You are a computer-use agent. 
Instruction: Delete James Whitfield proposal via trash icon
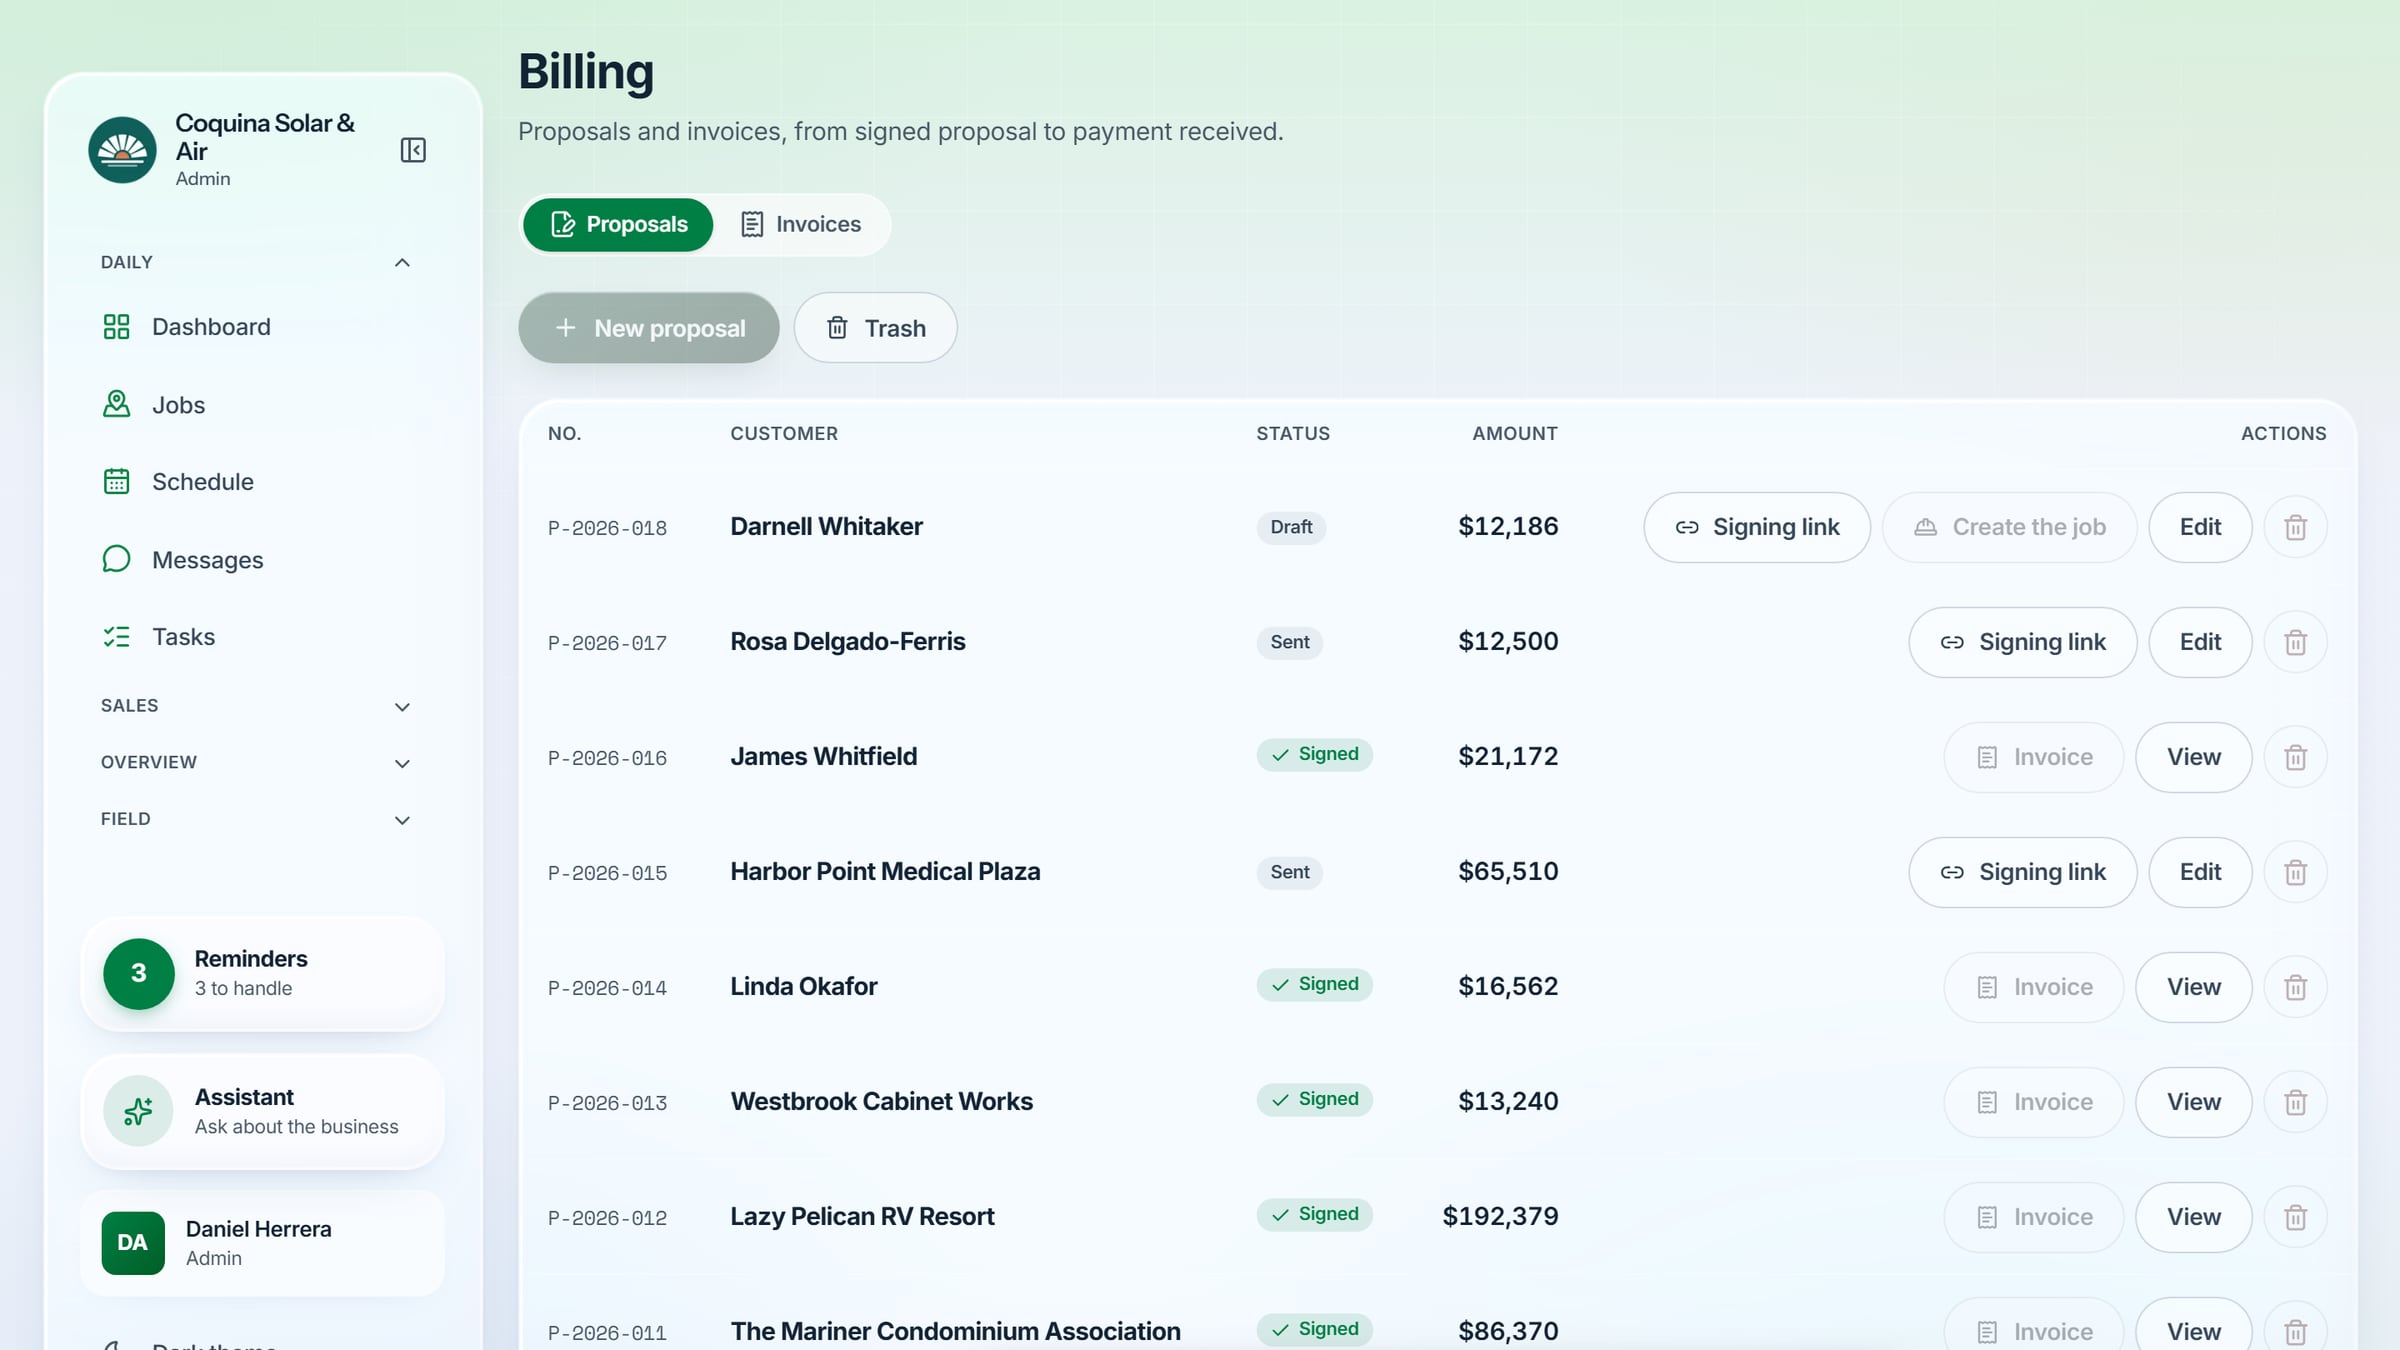coord(2295,757)
